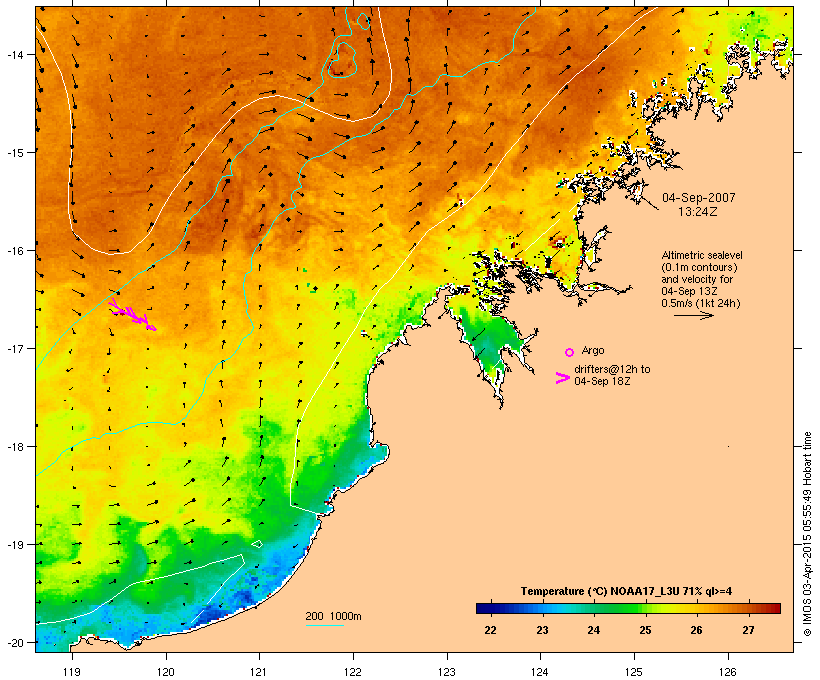
Task: Click longitude axis label 126
Action: [728, 672]
